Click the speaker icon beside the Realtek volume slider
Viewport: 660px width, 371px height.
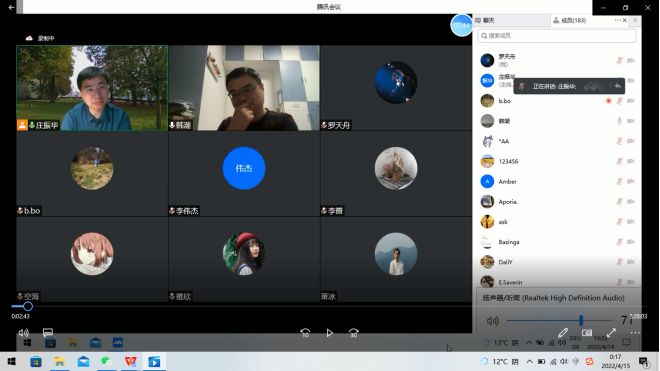point(492,321)
